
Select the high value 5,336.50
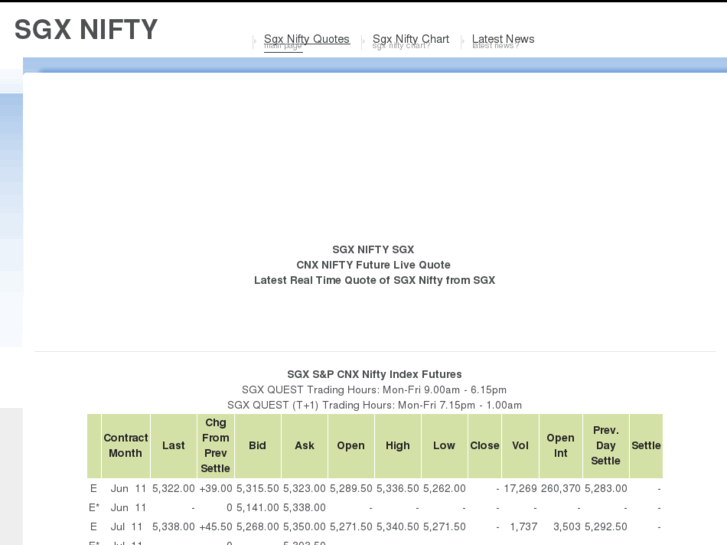pos(398,488)
